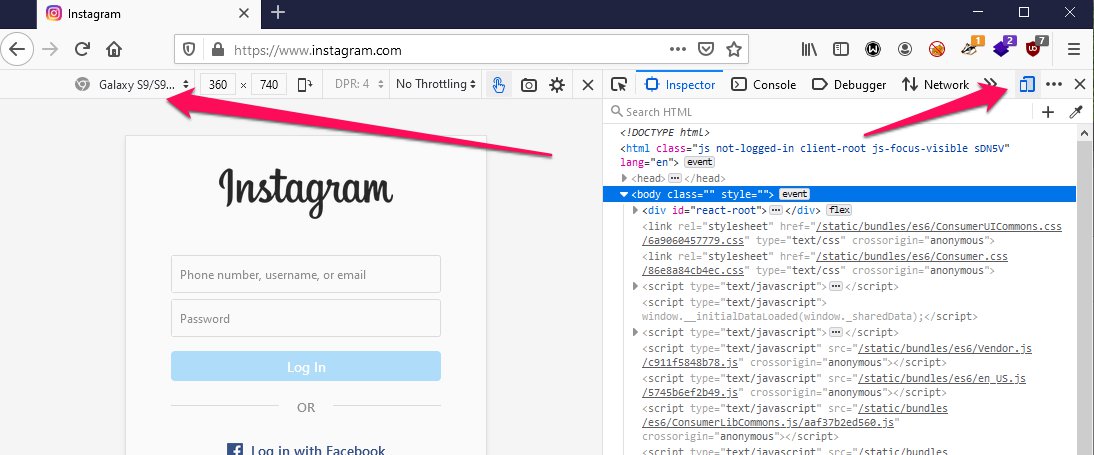1094x455 pixels.
Task: Toggle Responsive Design Mode button in devtools
Action: [1026, 84]
